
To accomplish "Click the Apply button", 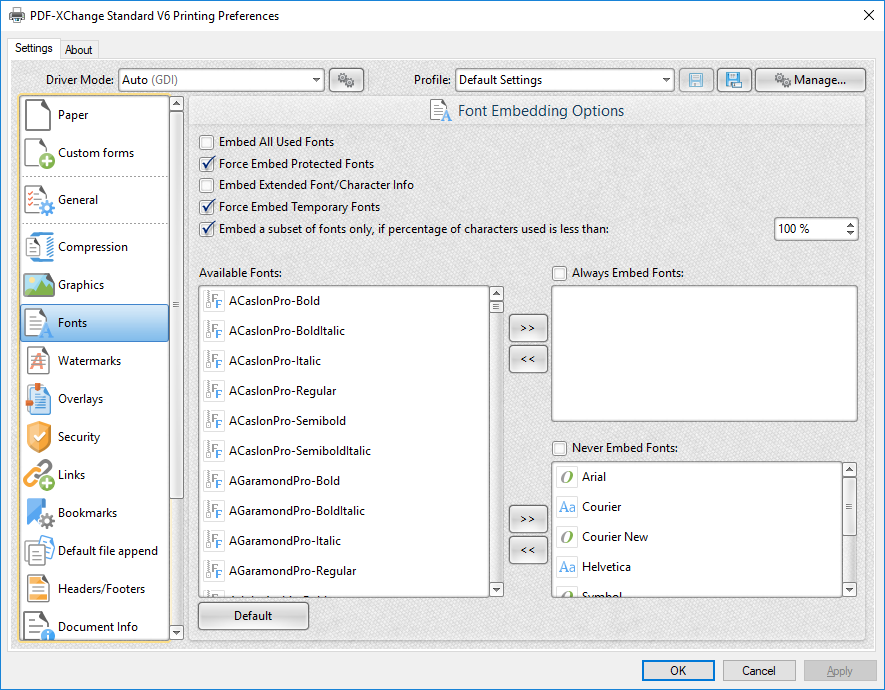I will click(840, 670).
